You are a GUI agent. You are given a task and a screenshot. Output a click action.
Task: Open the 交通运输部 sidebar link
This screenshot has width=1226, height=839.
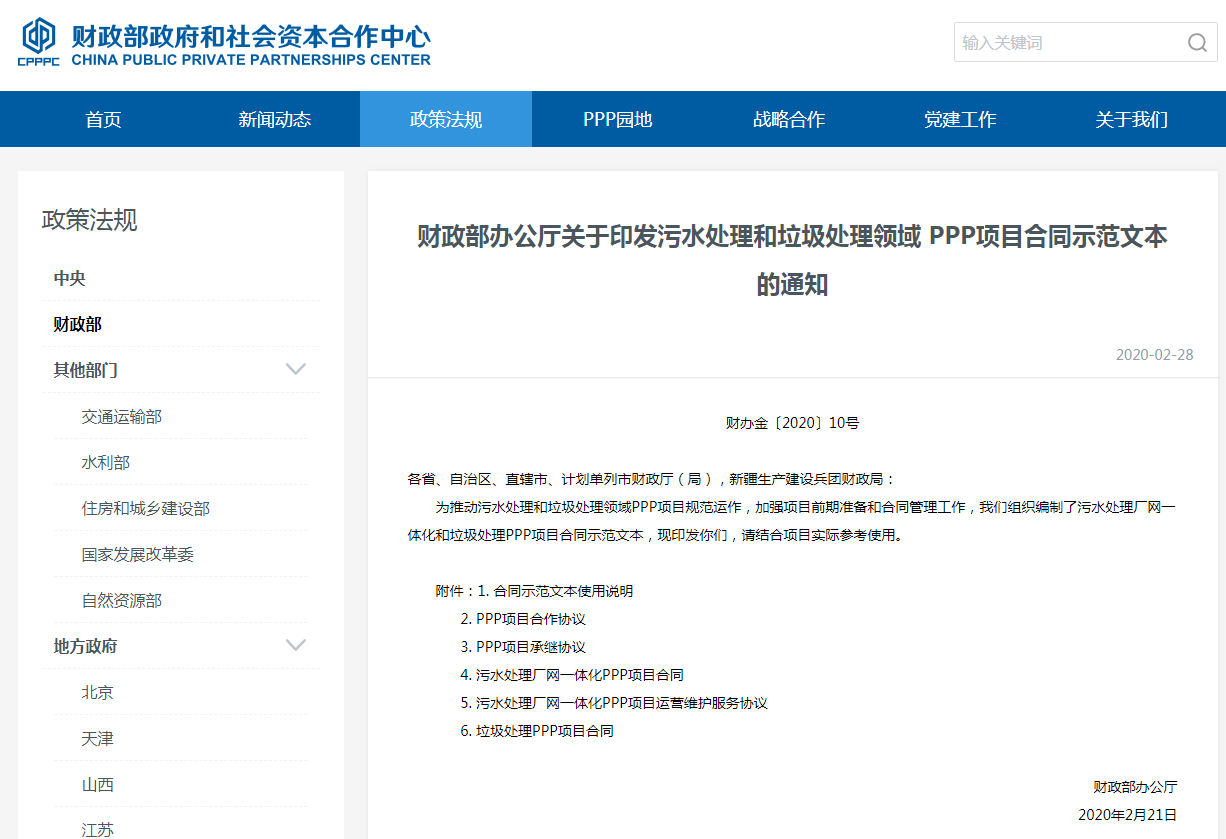(122, 417)
